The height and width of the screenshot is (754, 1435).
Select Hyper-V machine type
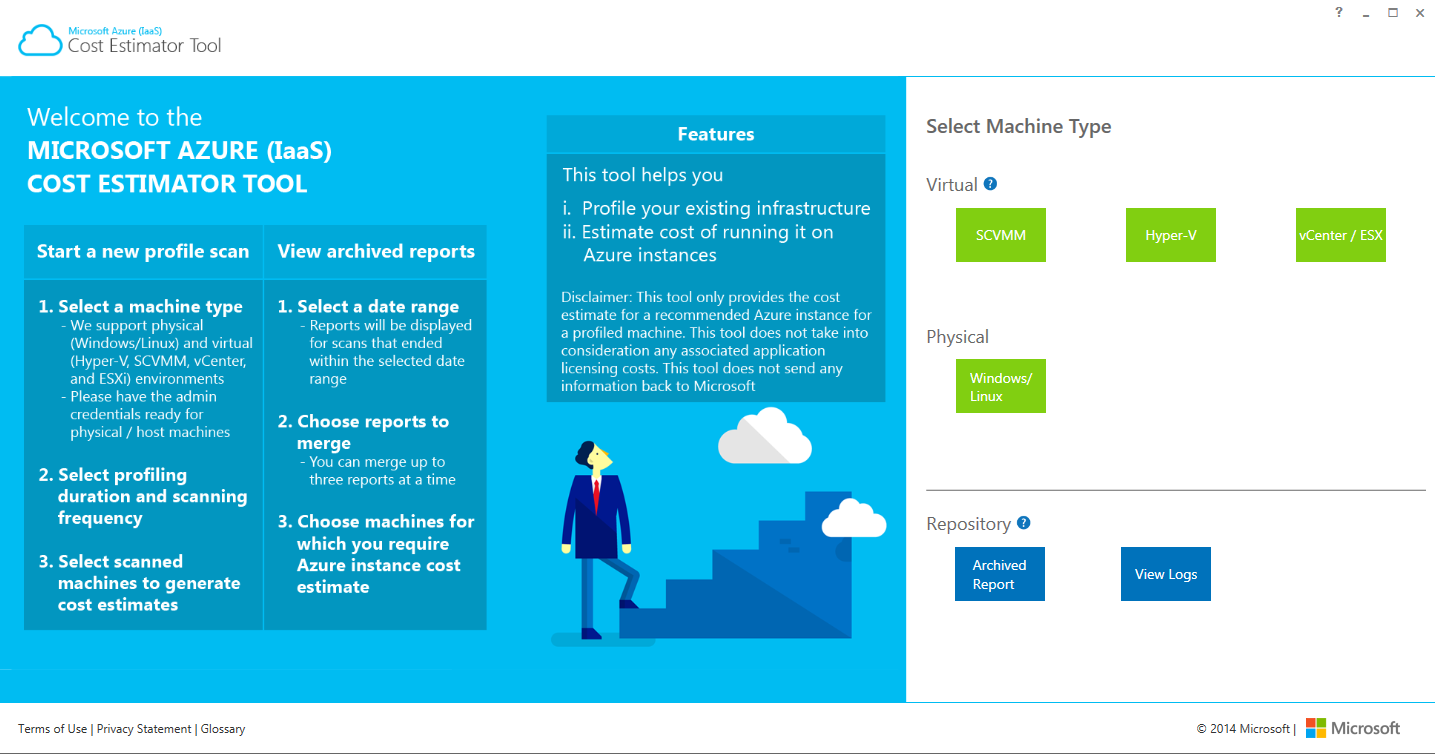[1171, 235]
